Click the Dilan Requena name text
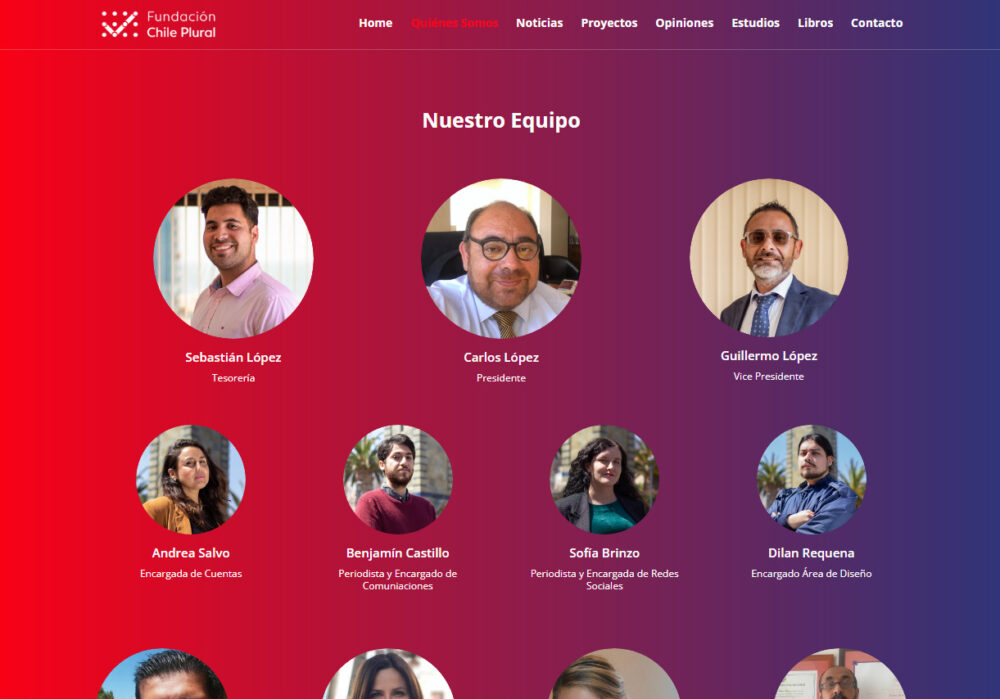1000x699 pixels. coord(811,553)
